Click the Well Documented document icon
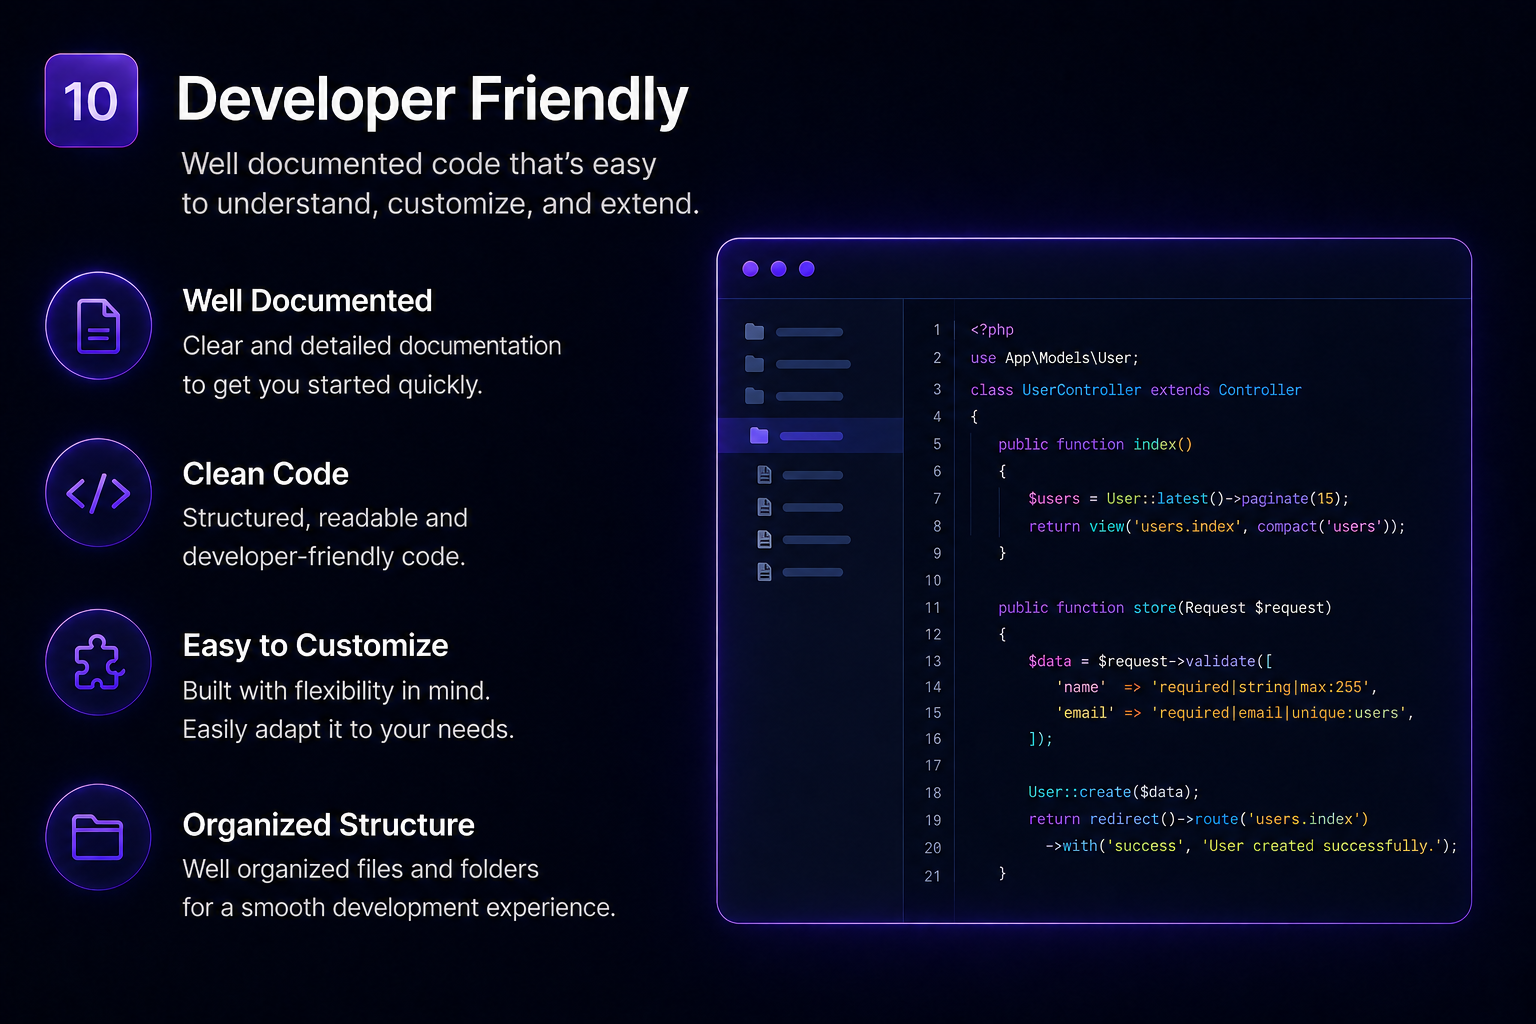The width and height of the screenshot is (1536, 1024). click(x=98, y=326)
